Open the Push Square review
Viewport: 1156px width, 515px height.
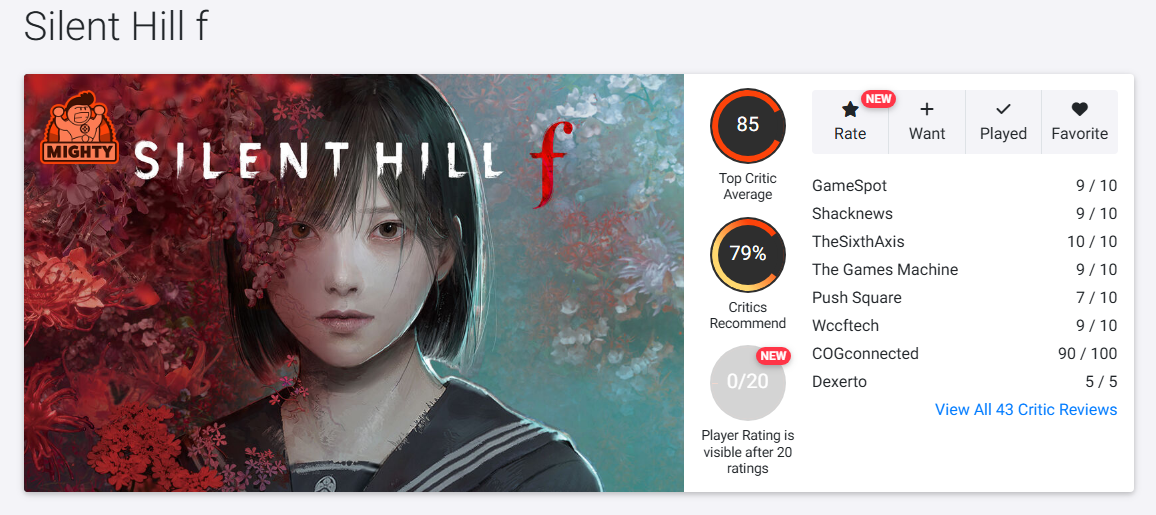coord(964,298)
